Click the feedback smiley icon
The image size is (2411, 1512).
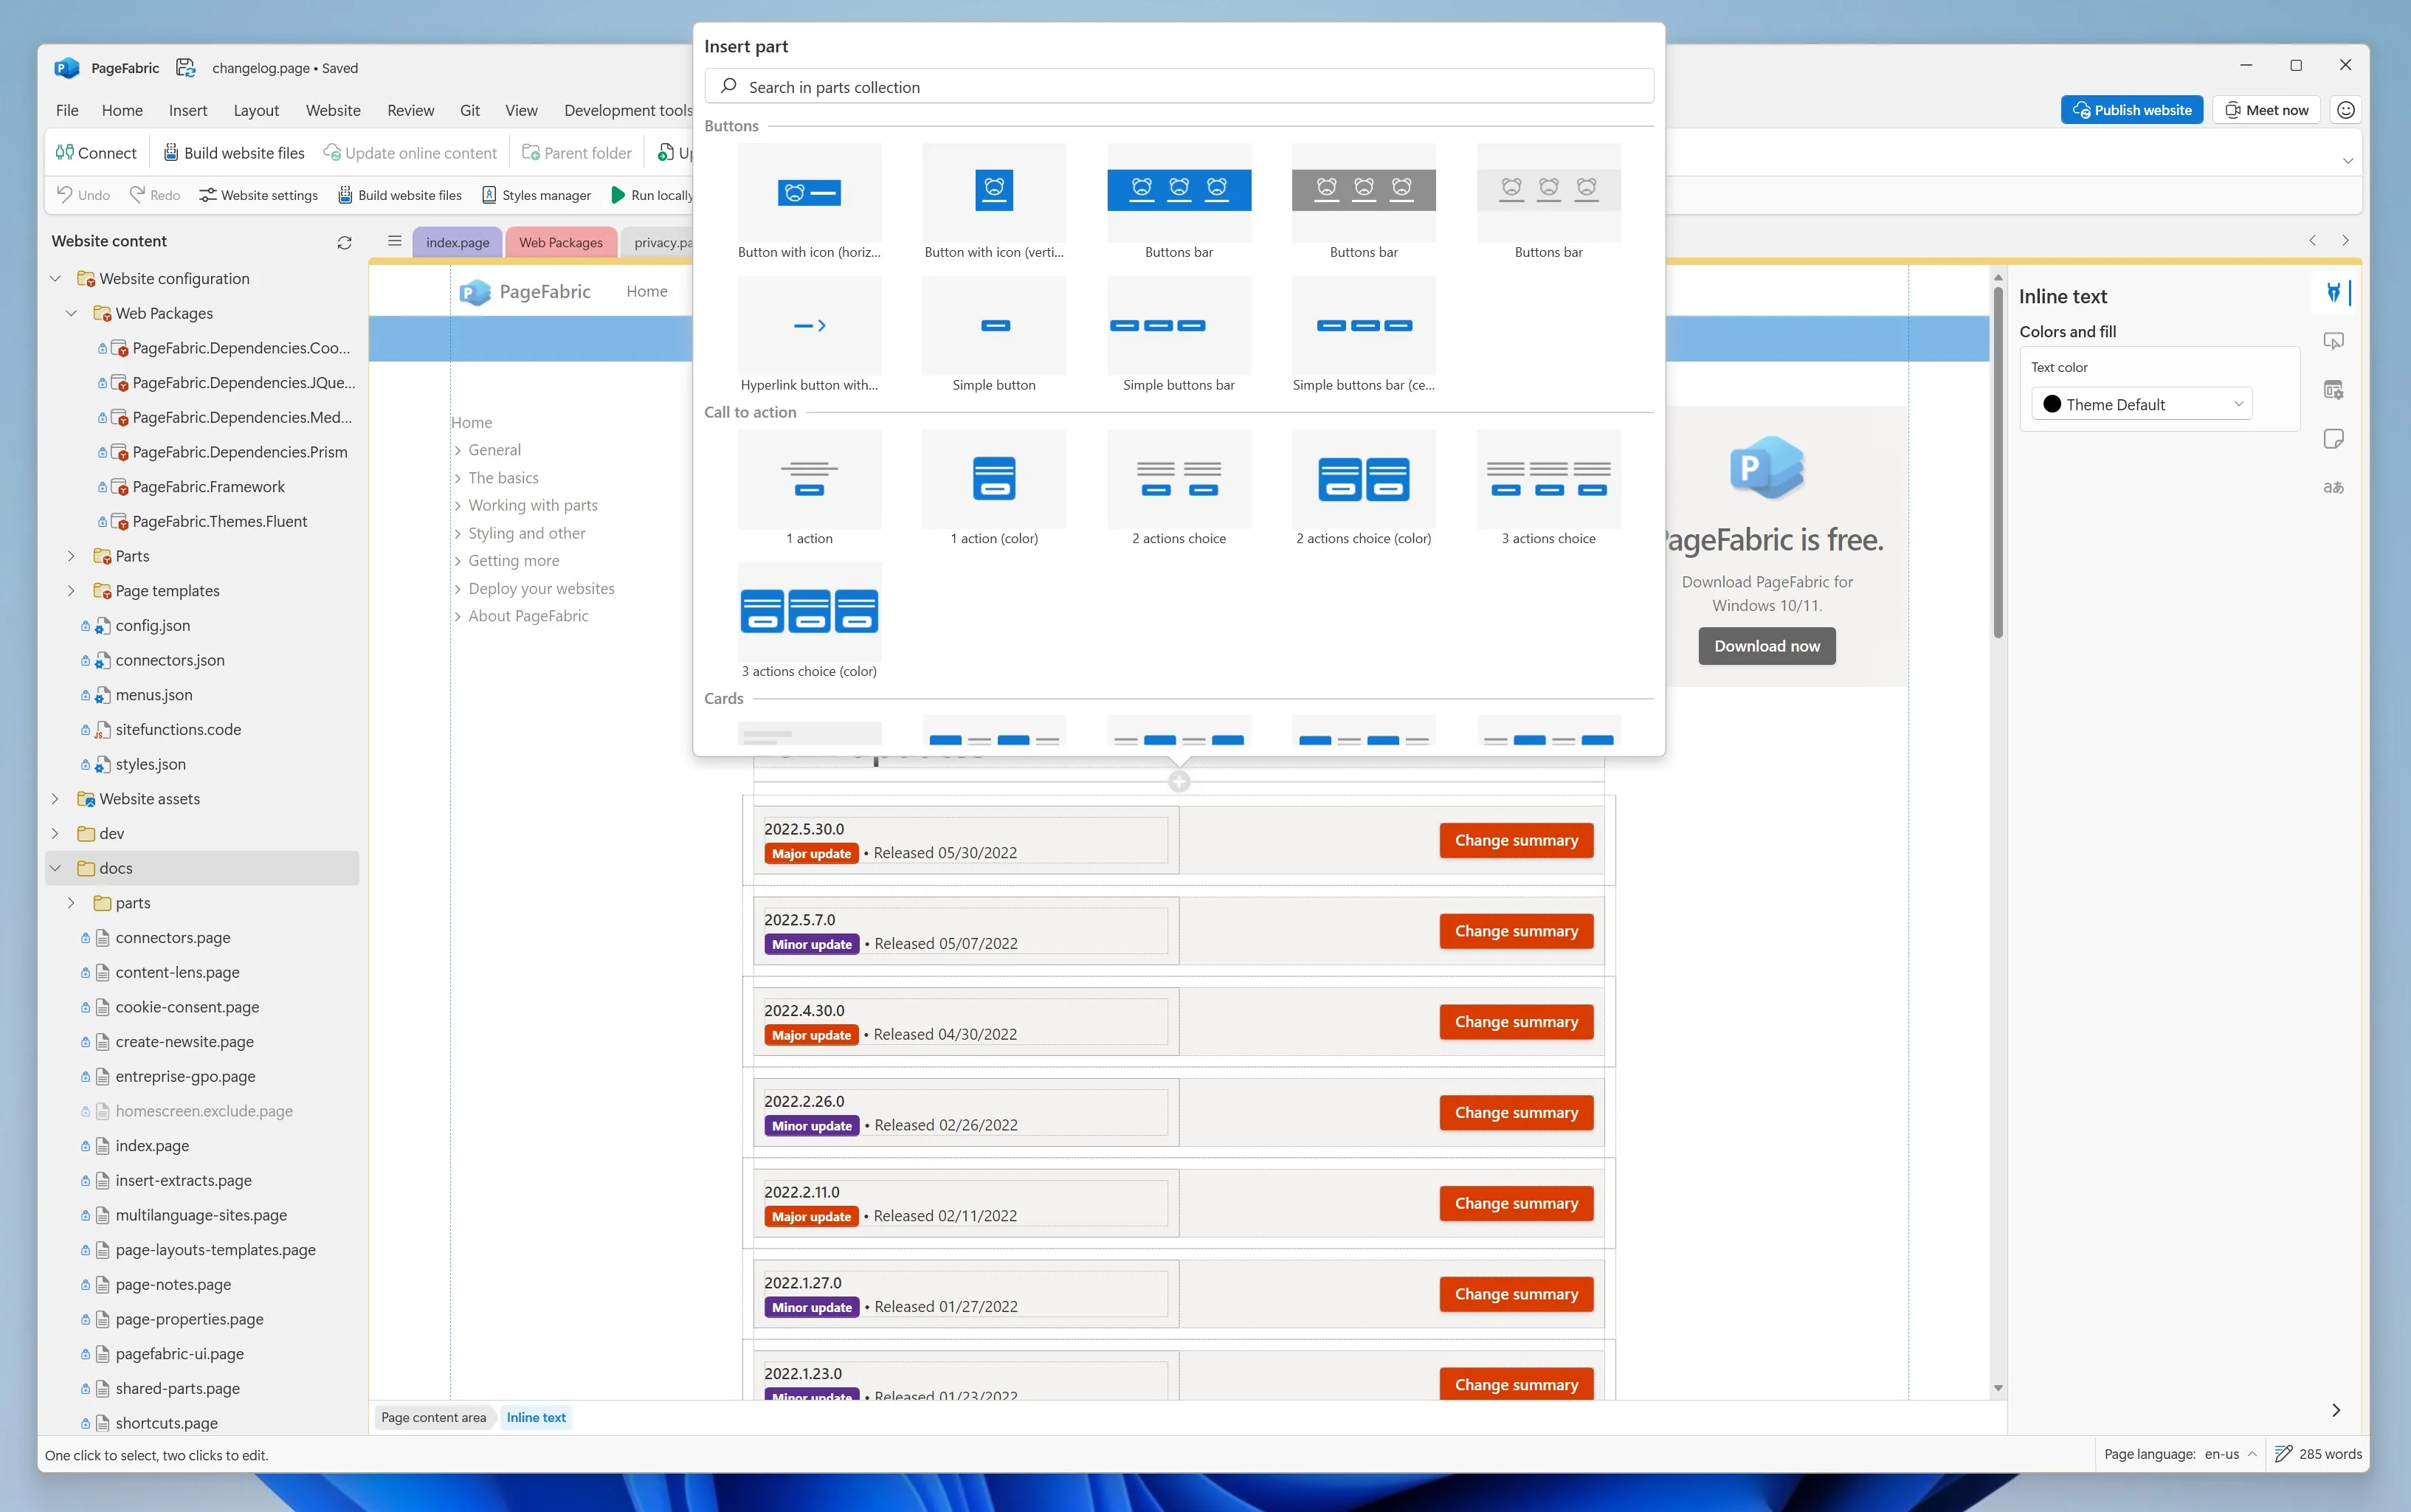click(2346, 110)
